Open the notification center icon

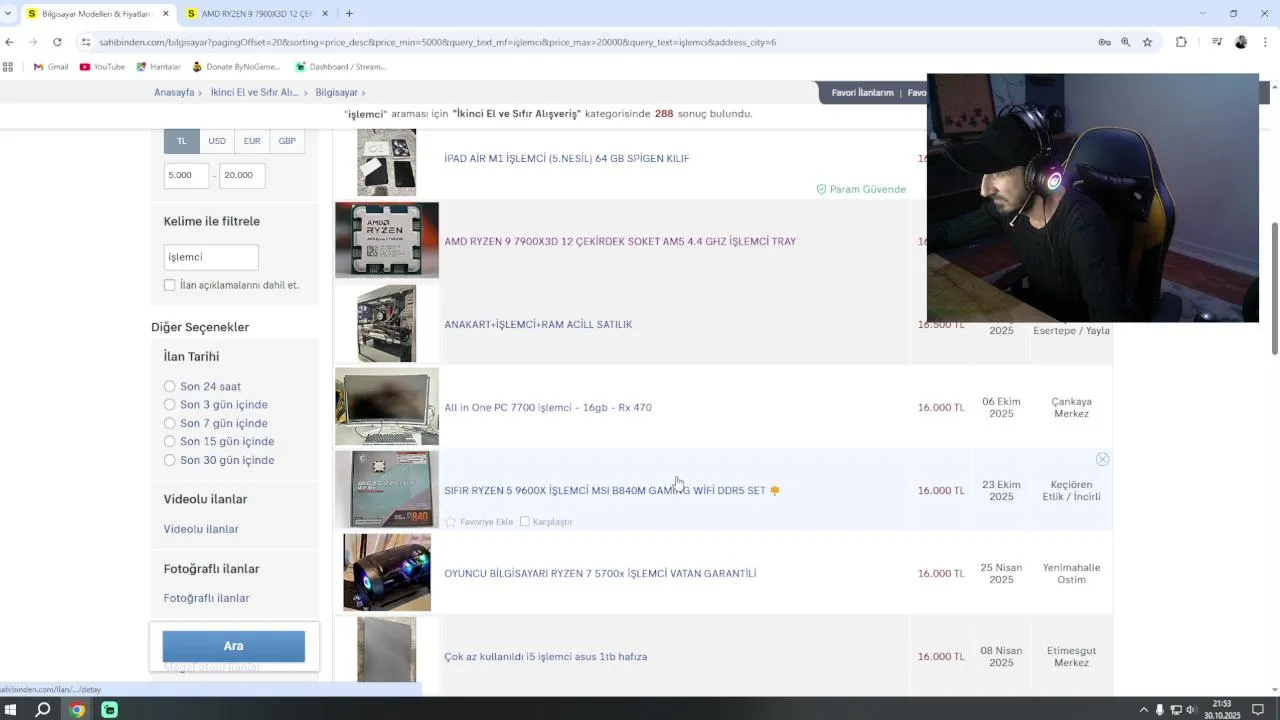[1258, 710]
